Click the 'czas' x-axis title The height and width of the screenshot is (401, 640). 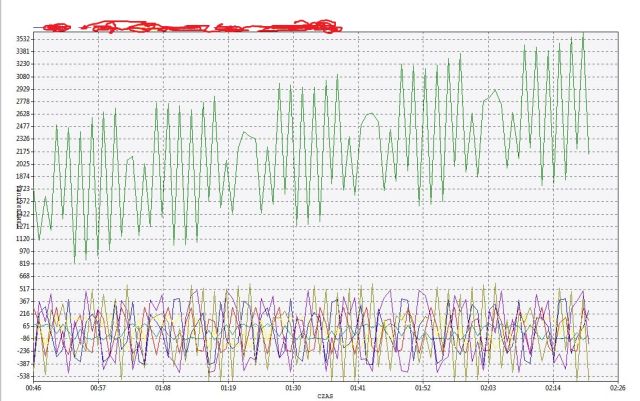coord(325,396)
